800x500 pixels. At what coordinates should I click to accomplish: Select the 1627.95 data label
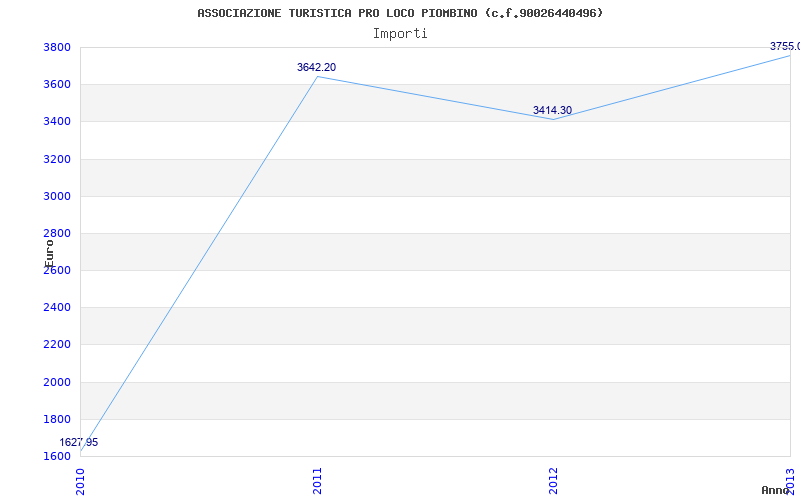tap(79, 442)
